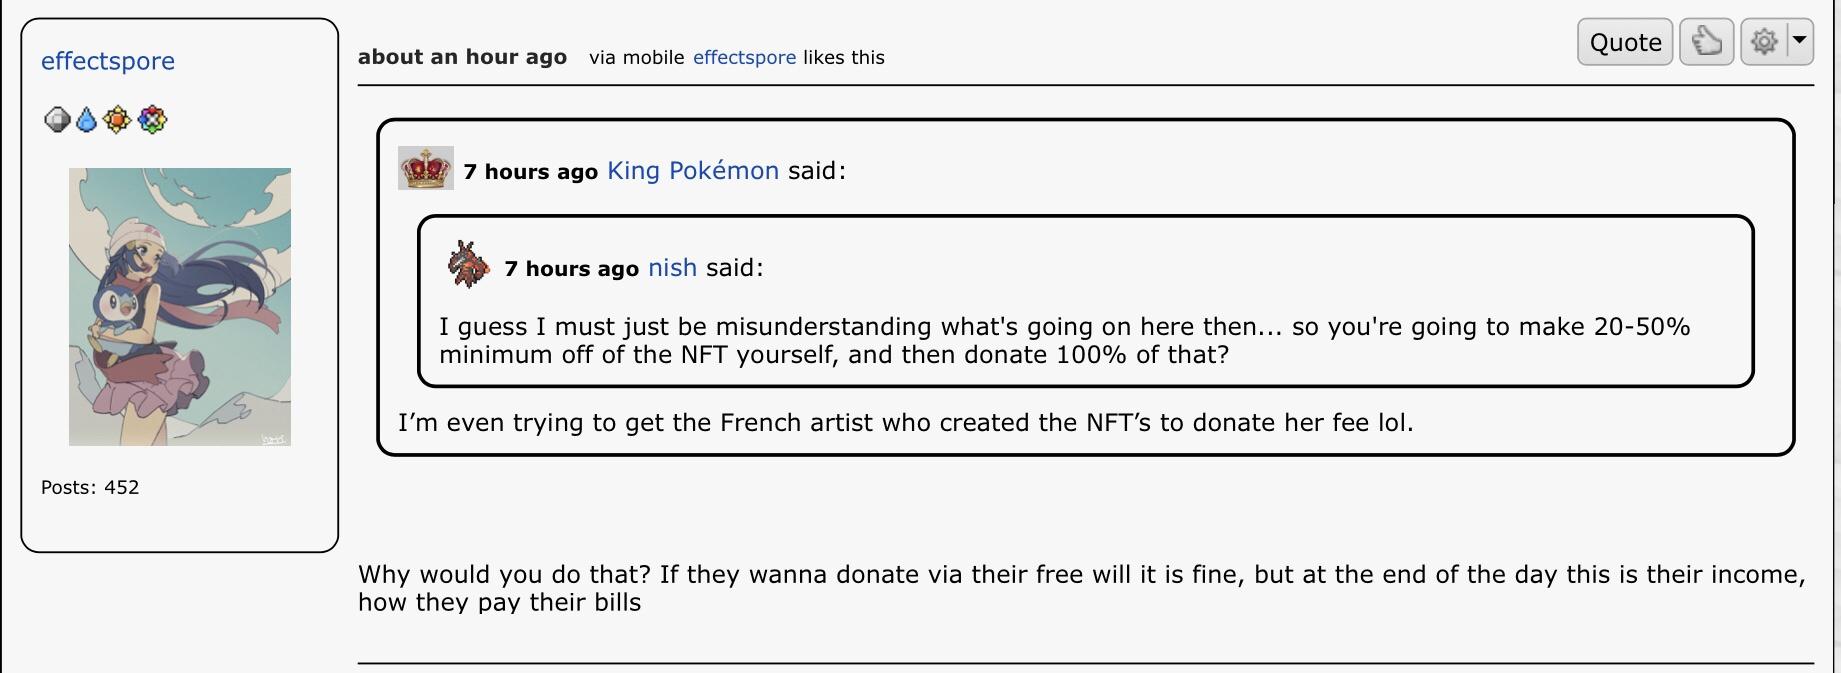This screenshot has width=1841, height=673.
Task: Open King Pokémon's profile link
Action: pos(692,171)
